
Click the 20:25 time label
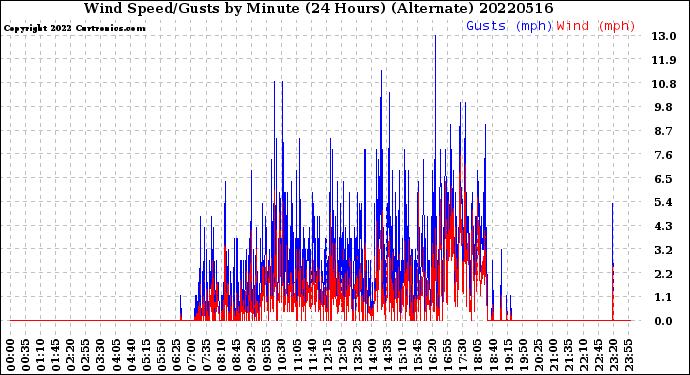click(538, 355)
